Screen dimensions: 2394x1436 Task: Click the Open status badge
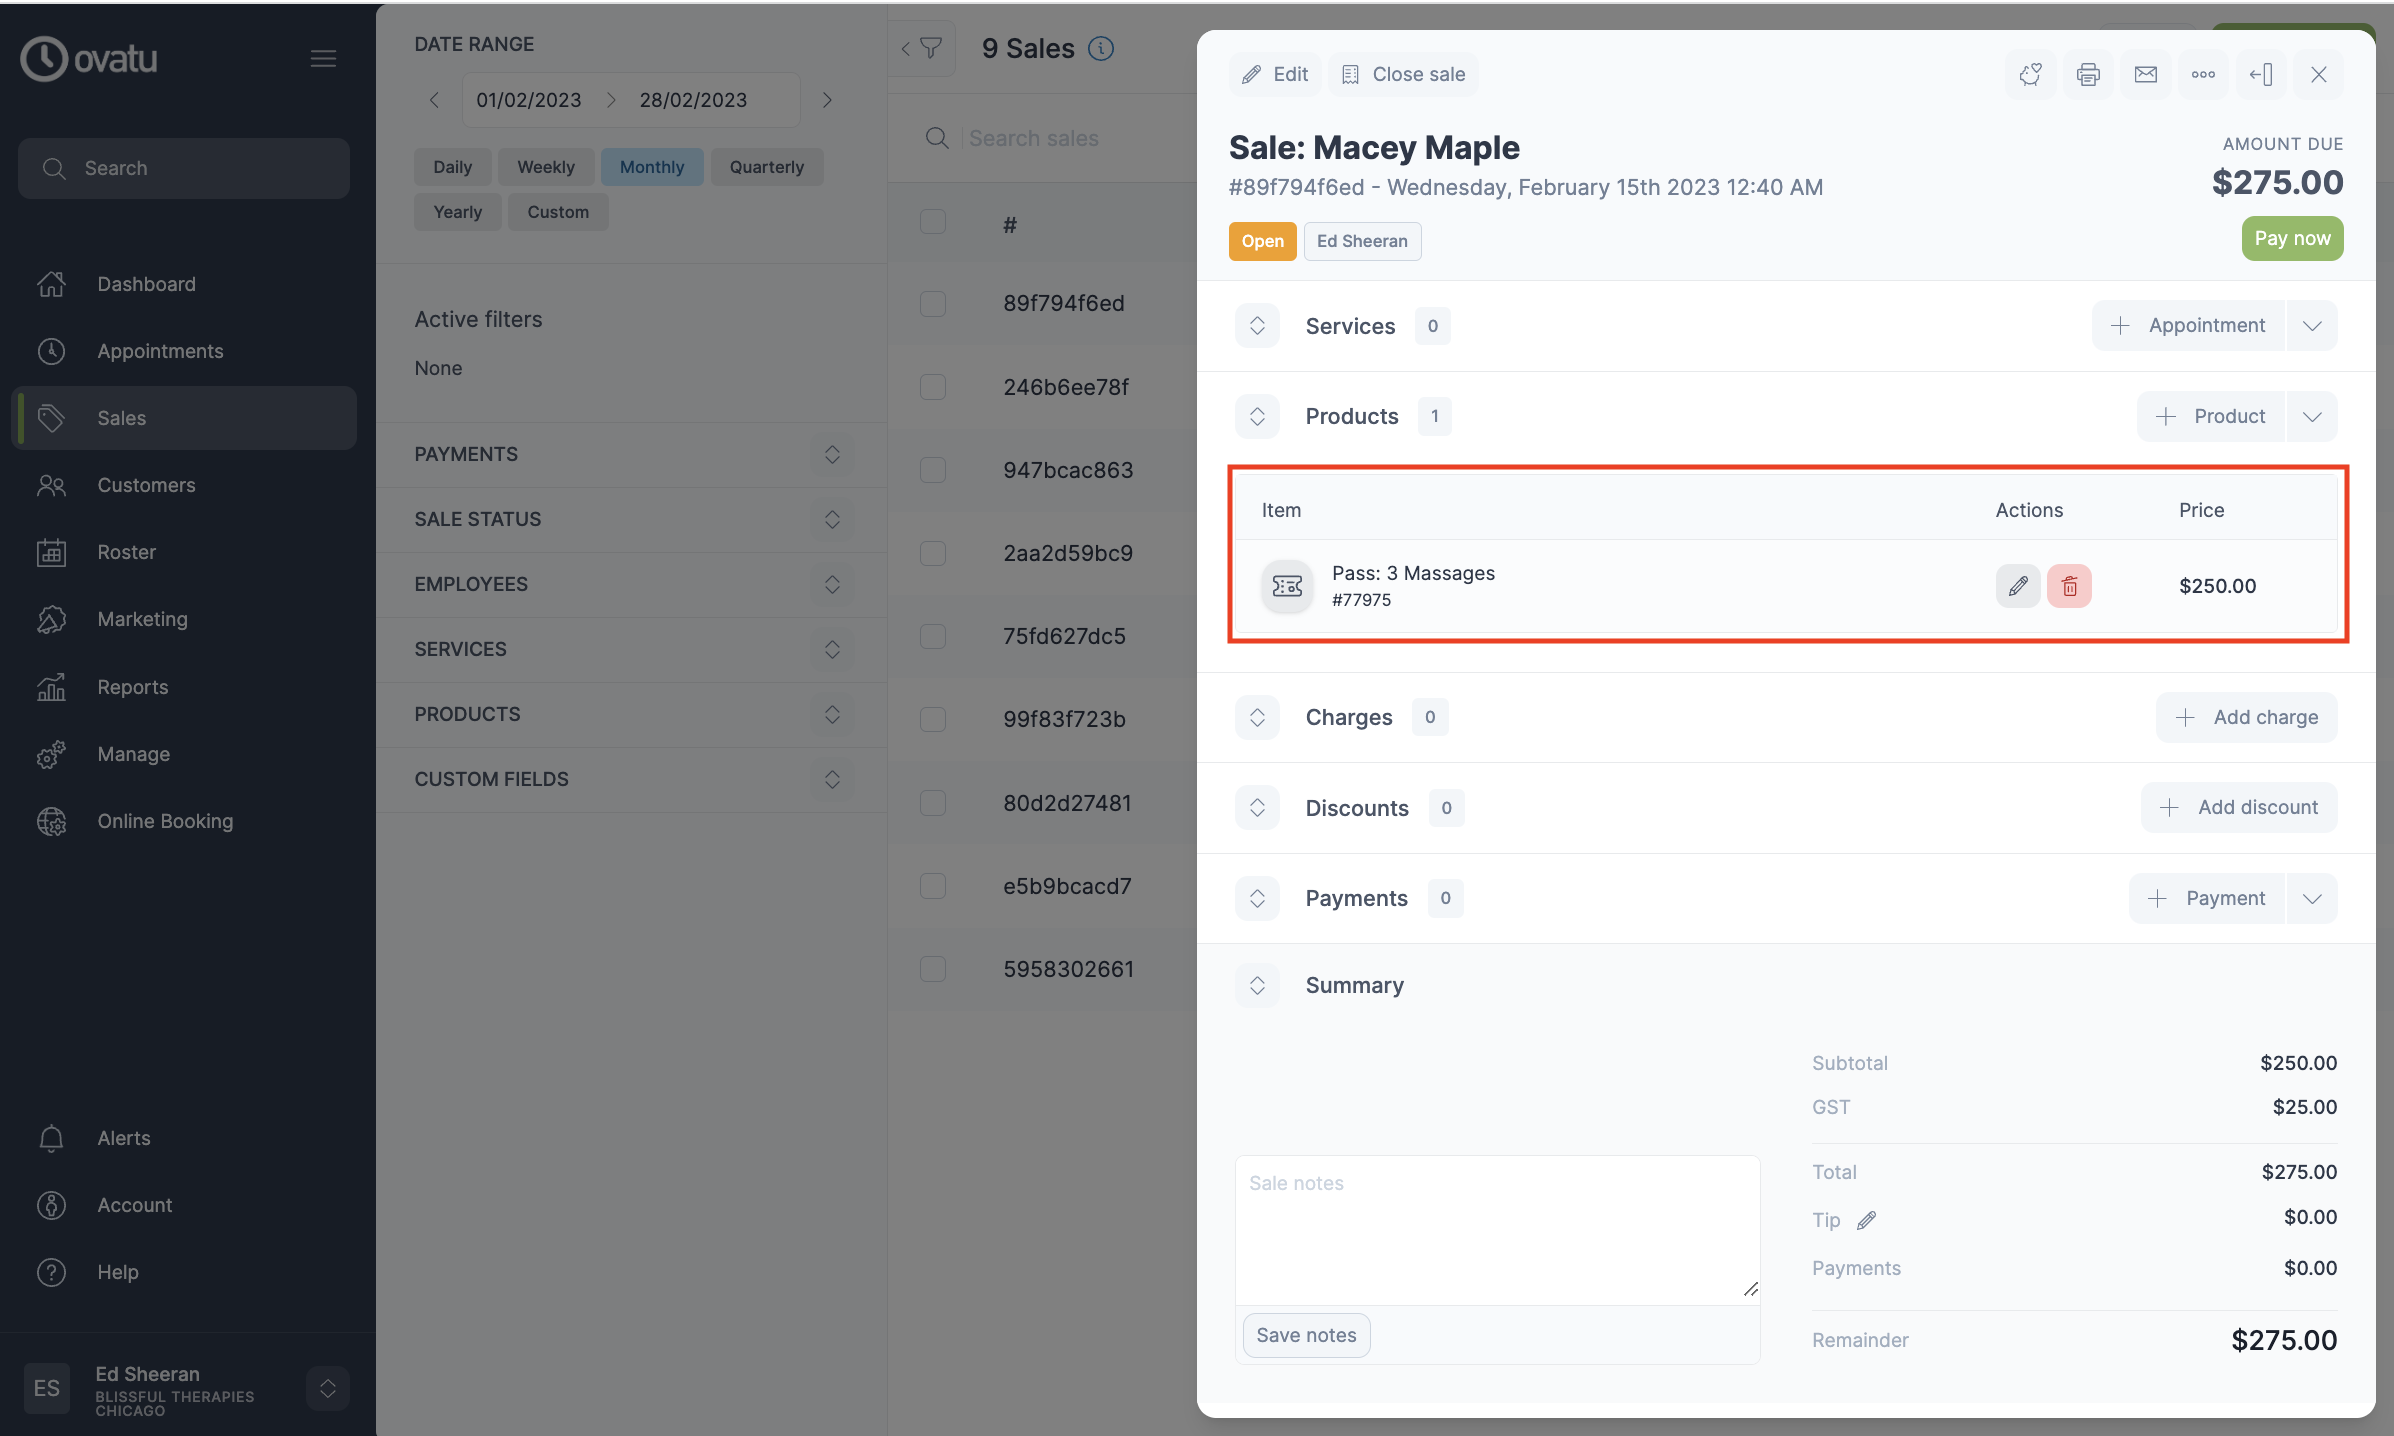pyautogui.click(x=1262, y=241)
